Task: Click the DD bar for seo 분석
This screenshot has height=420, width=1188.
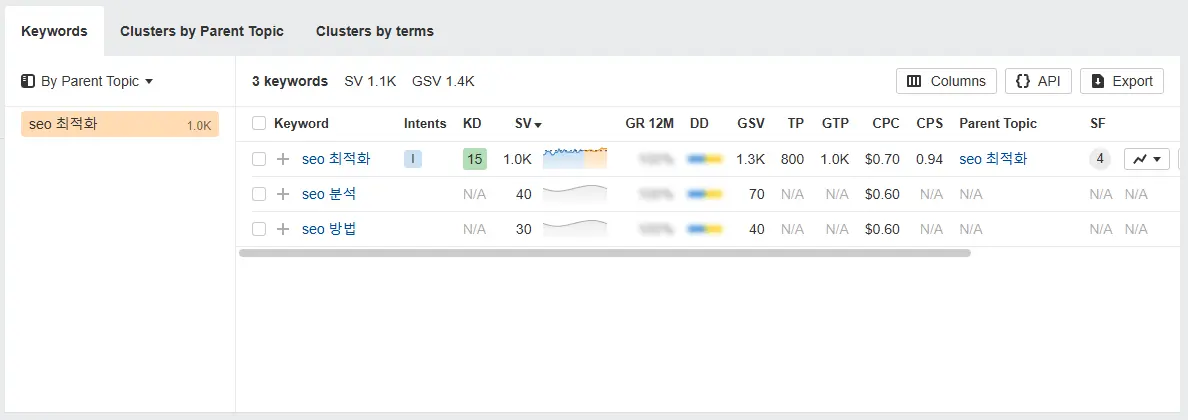Action: pos(705,194)
